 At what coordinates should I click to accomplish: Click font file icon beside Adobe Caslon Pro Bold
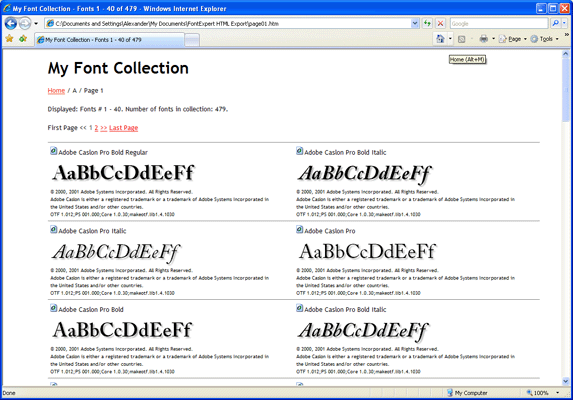54,308
